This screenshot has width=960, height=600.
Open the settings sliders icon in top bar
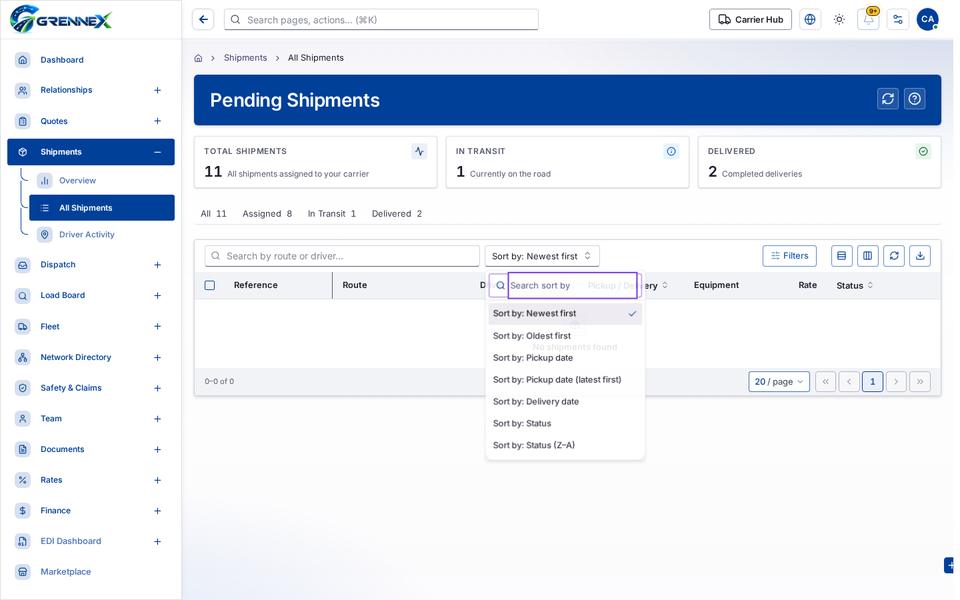click(x=898, y=20)
